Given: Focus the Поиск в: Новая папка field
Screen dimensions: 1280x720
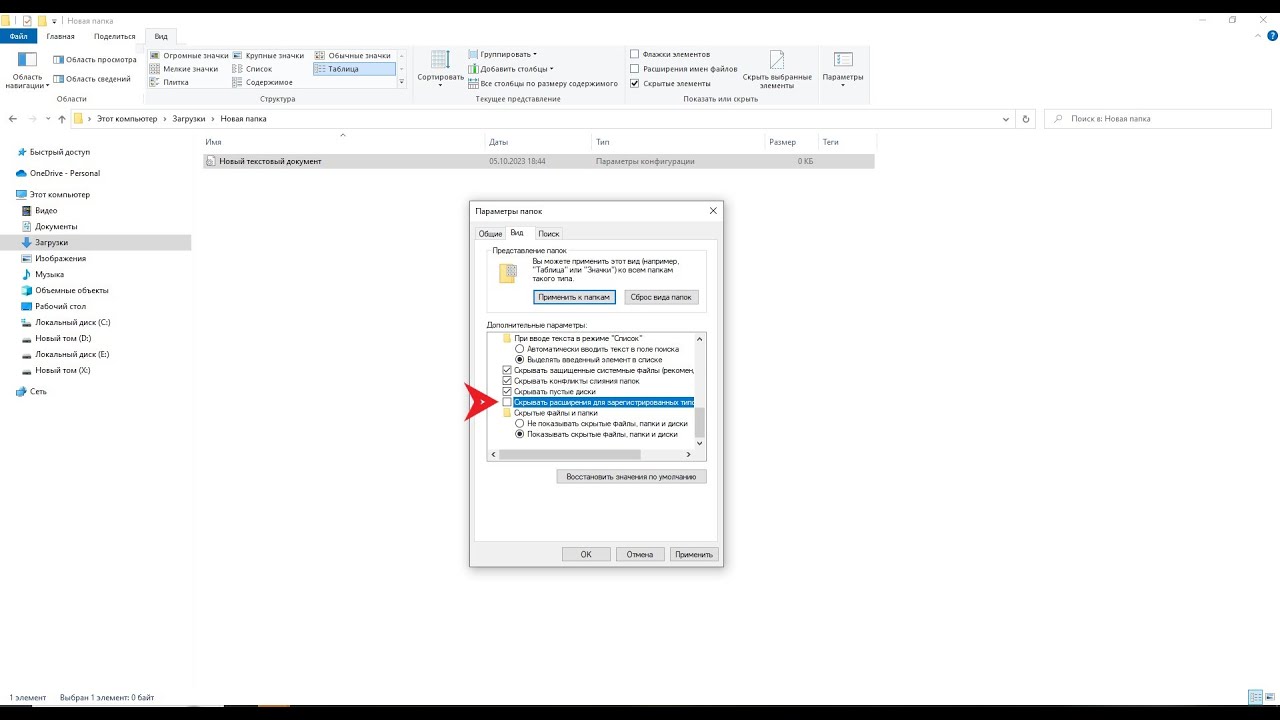Looking at the screenshot, I should coord(1158,119).
